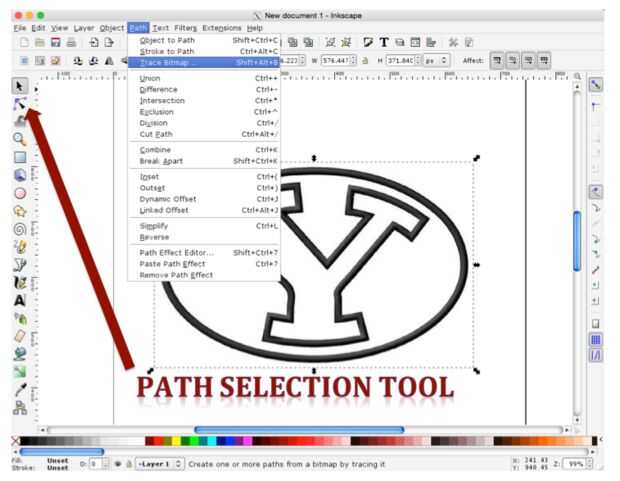This screenshot has height=481, width=620.
Task: Open Path Effect Editor entry
Action: [x=204, y=252]
